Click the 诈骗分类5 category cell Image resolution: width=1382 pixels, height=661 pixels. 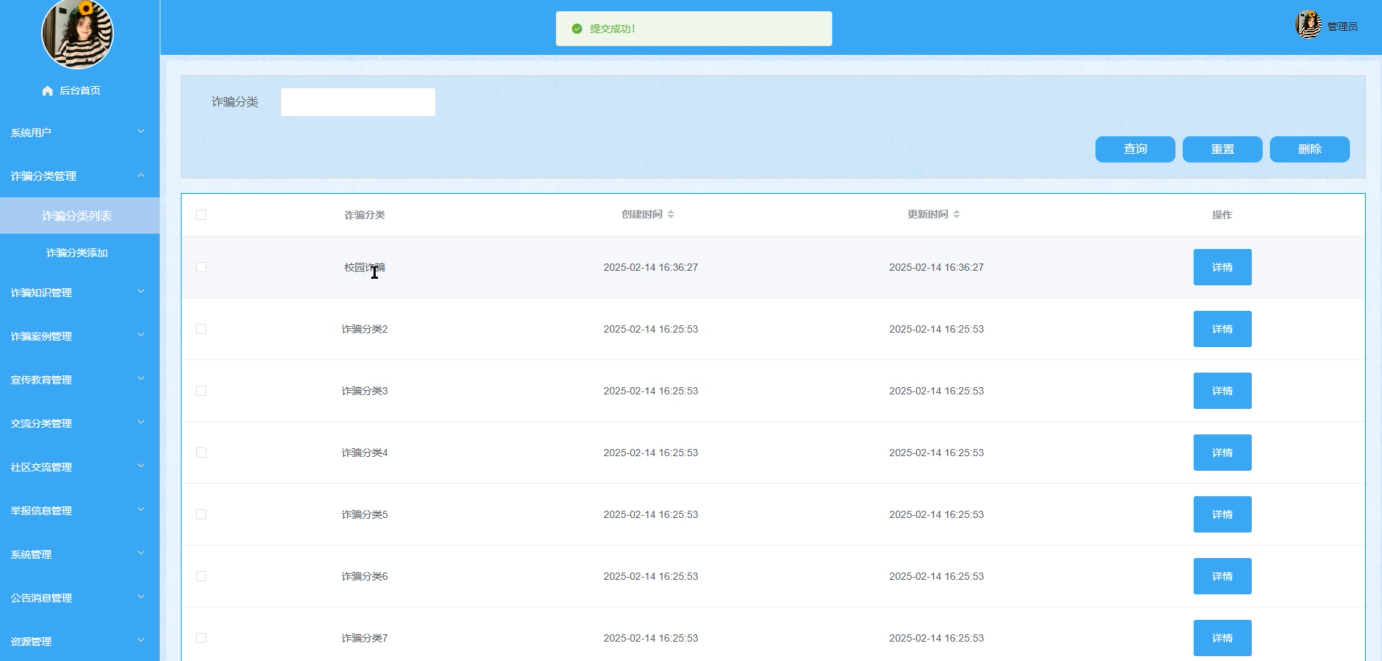click(x=365, y=515)
